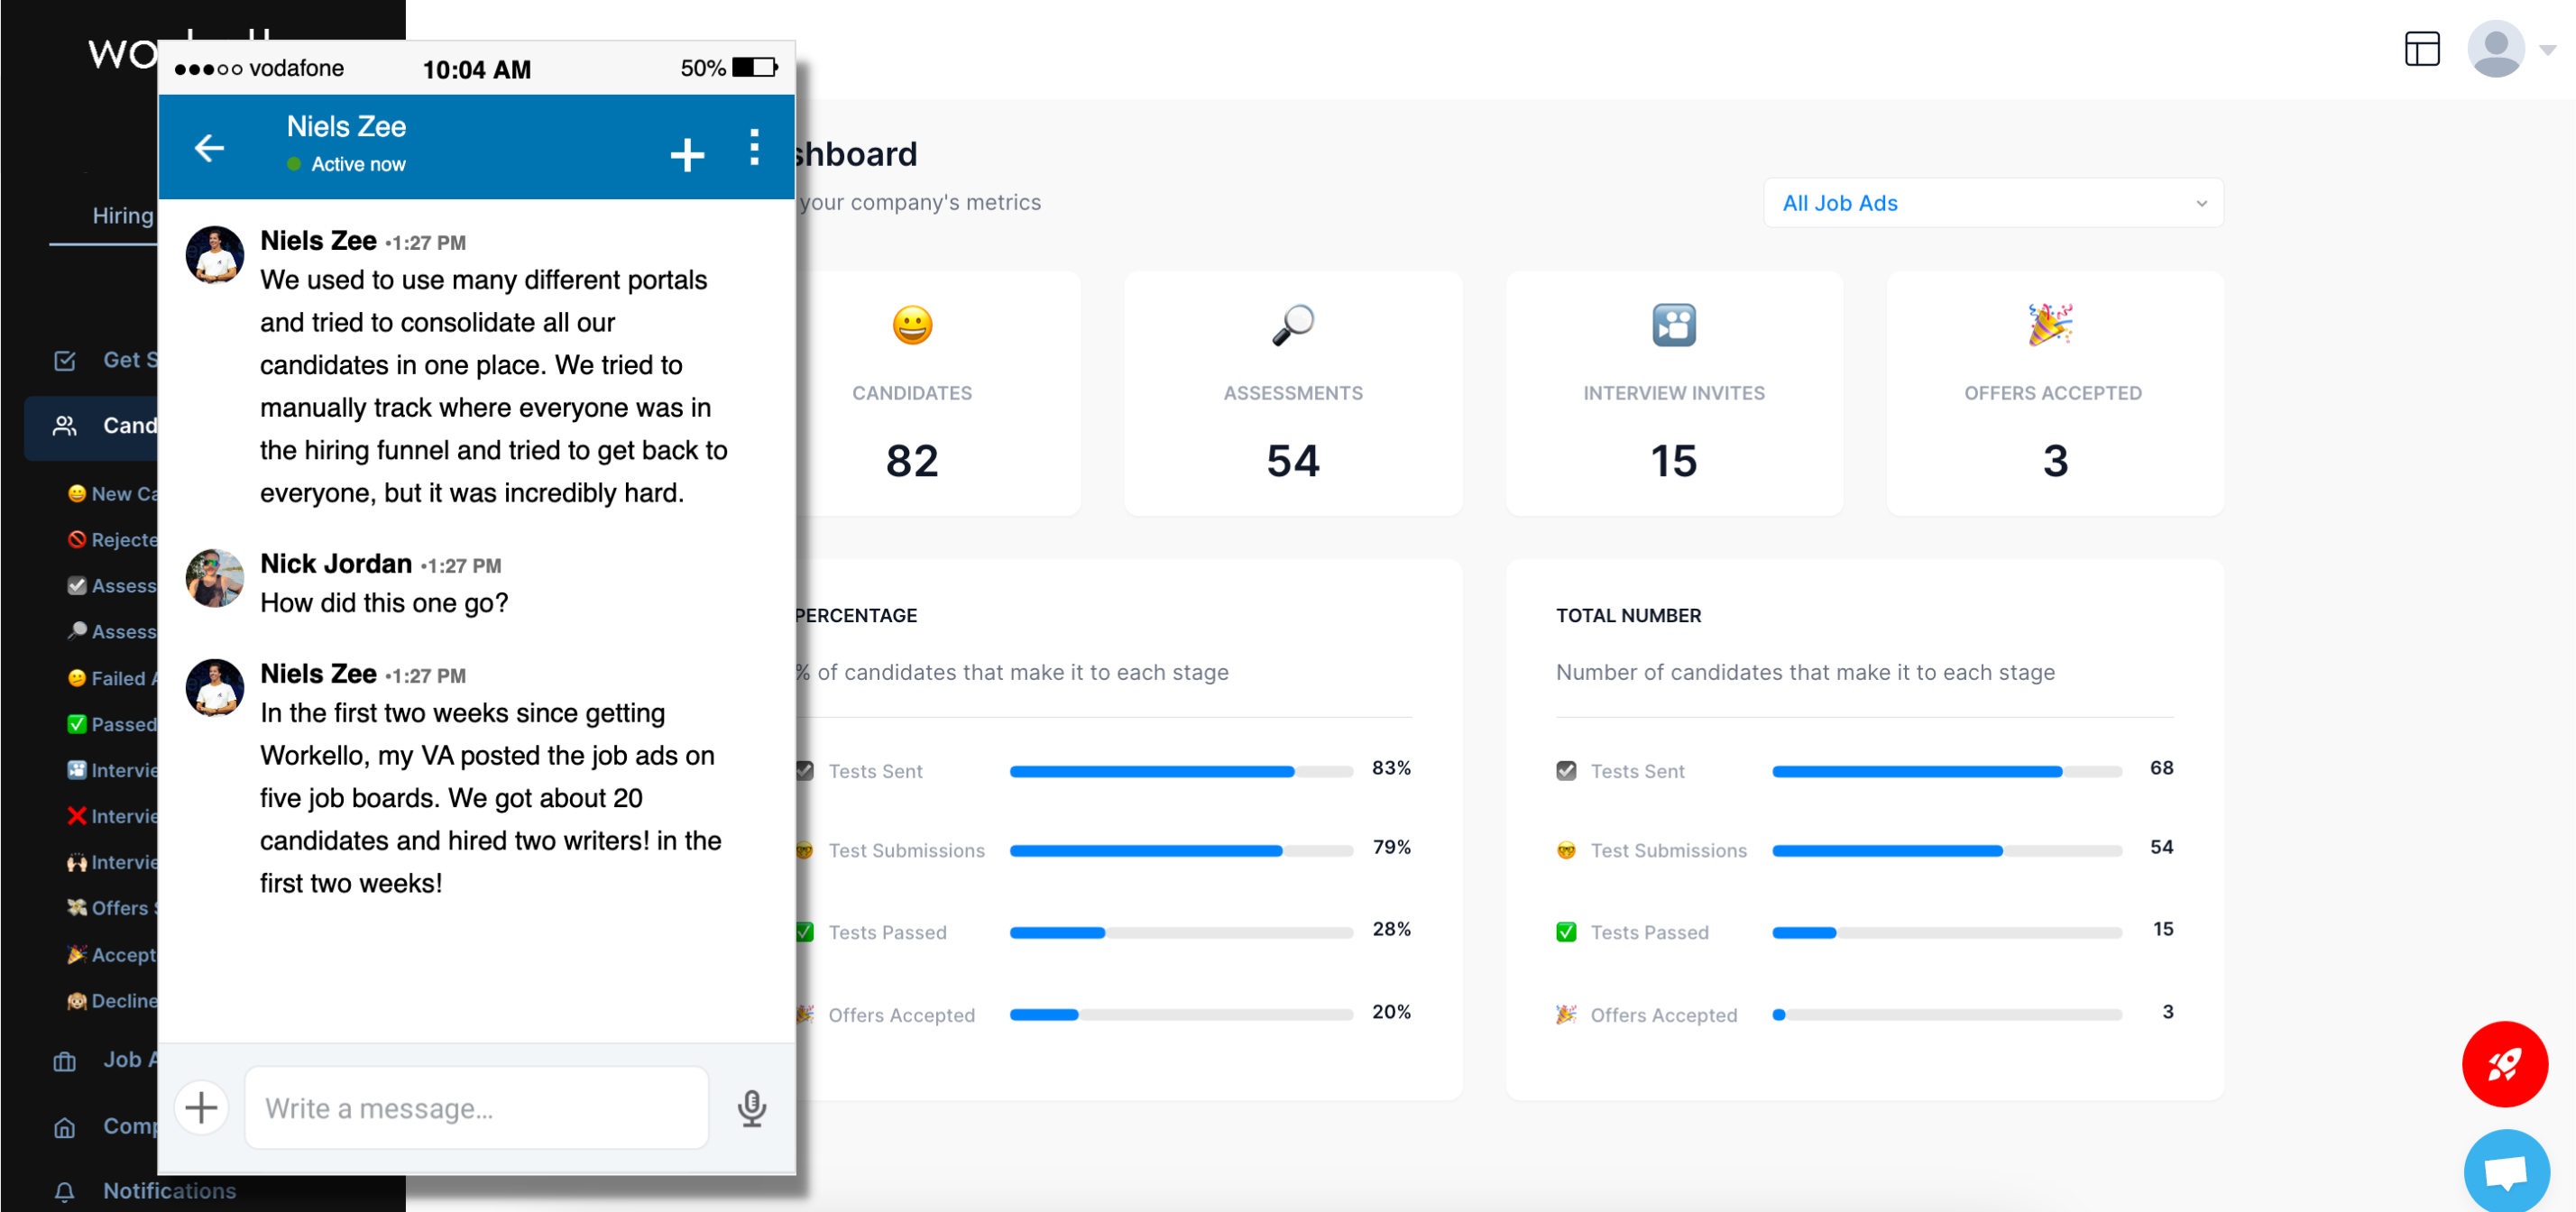Viewport: 2576px width, 1212px height.
Task: Click green Tests Passed check in Total Number
Action: [x=1566, y=932]
